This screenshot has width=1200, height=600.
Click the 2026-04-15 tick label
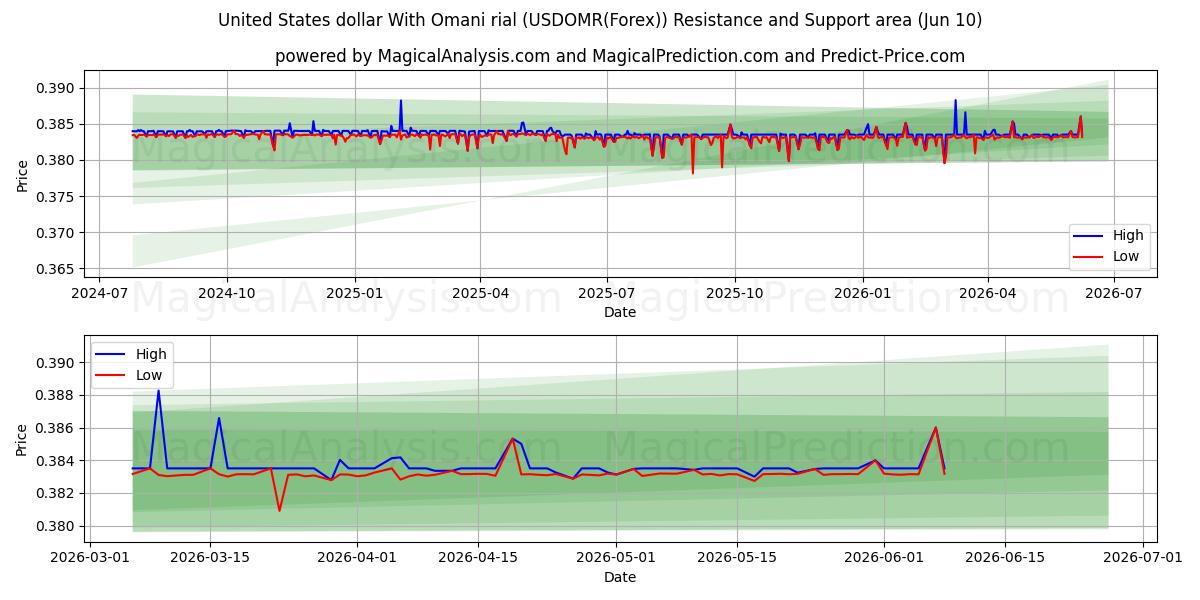point(477,557)
